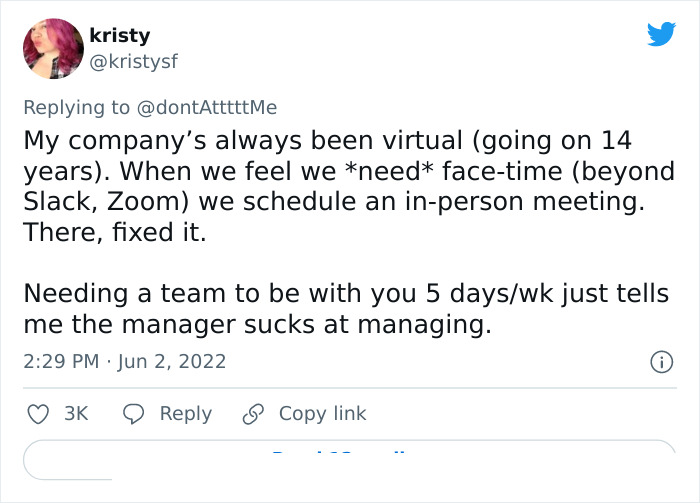Click the chain link icon

pos(254,413)
